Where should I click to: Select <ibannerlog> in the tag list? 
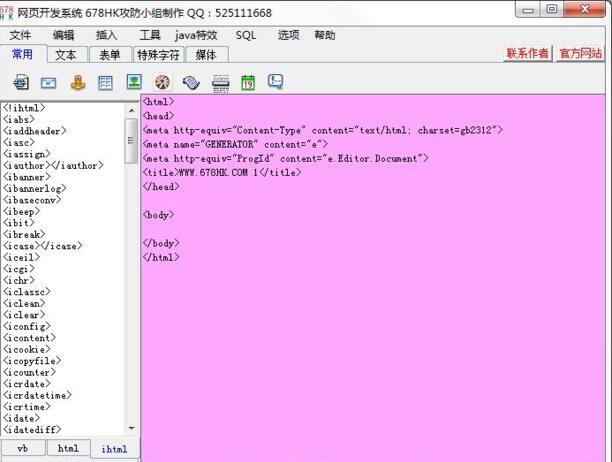(35, 188)
